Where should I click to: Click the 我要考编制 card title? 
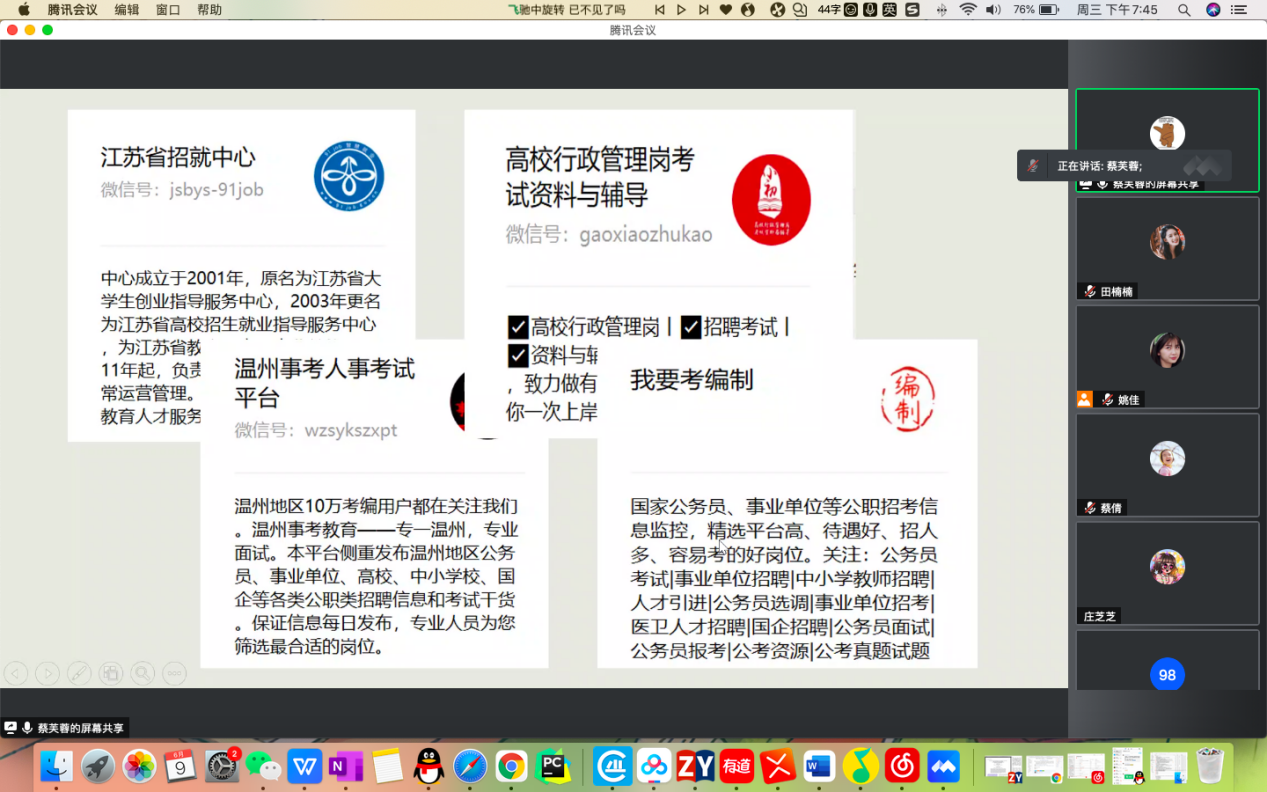click(x=692, y=380)
